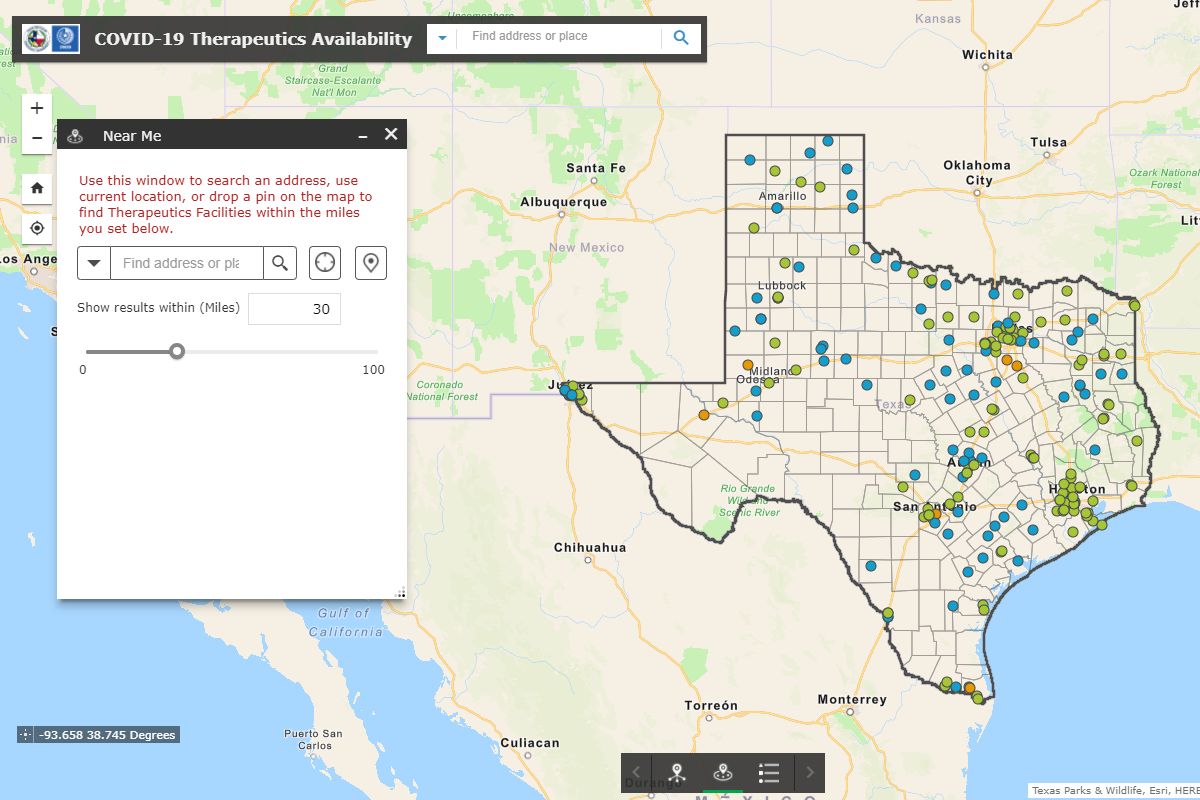Click the distance slider handle
Screen dimensions: 1200x800
[x=177, y=351]
